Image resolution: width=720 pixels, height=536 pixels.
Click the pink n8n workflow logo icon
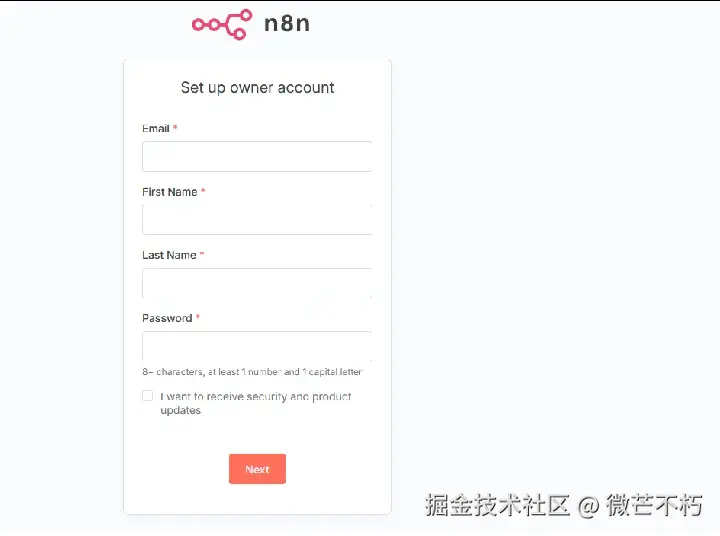[x=222, y=24]
